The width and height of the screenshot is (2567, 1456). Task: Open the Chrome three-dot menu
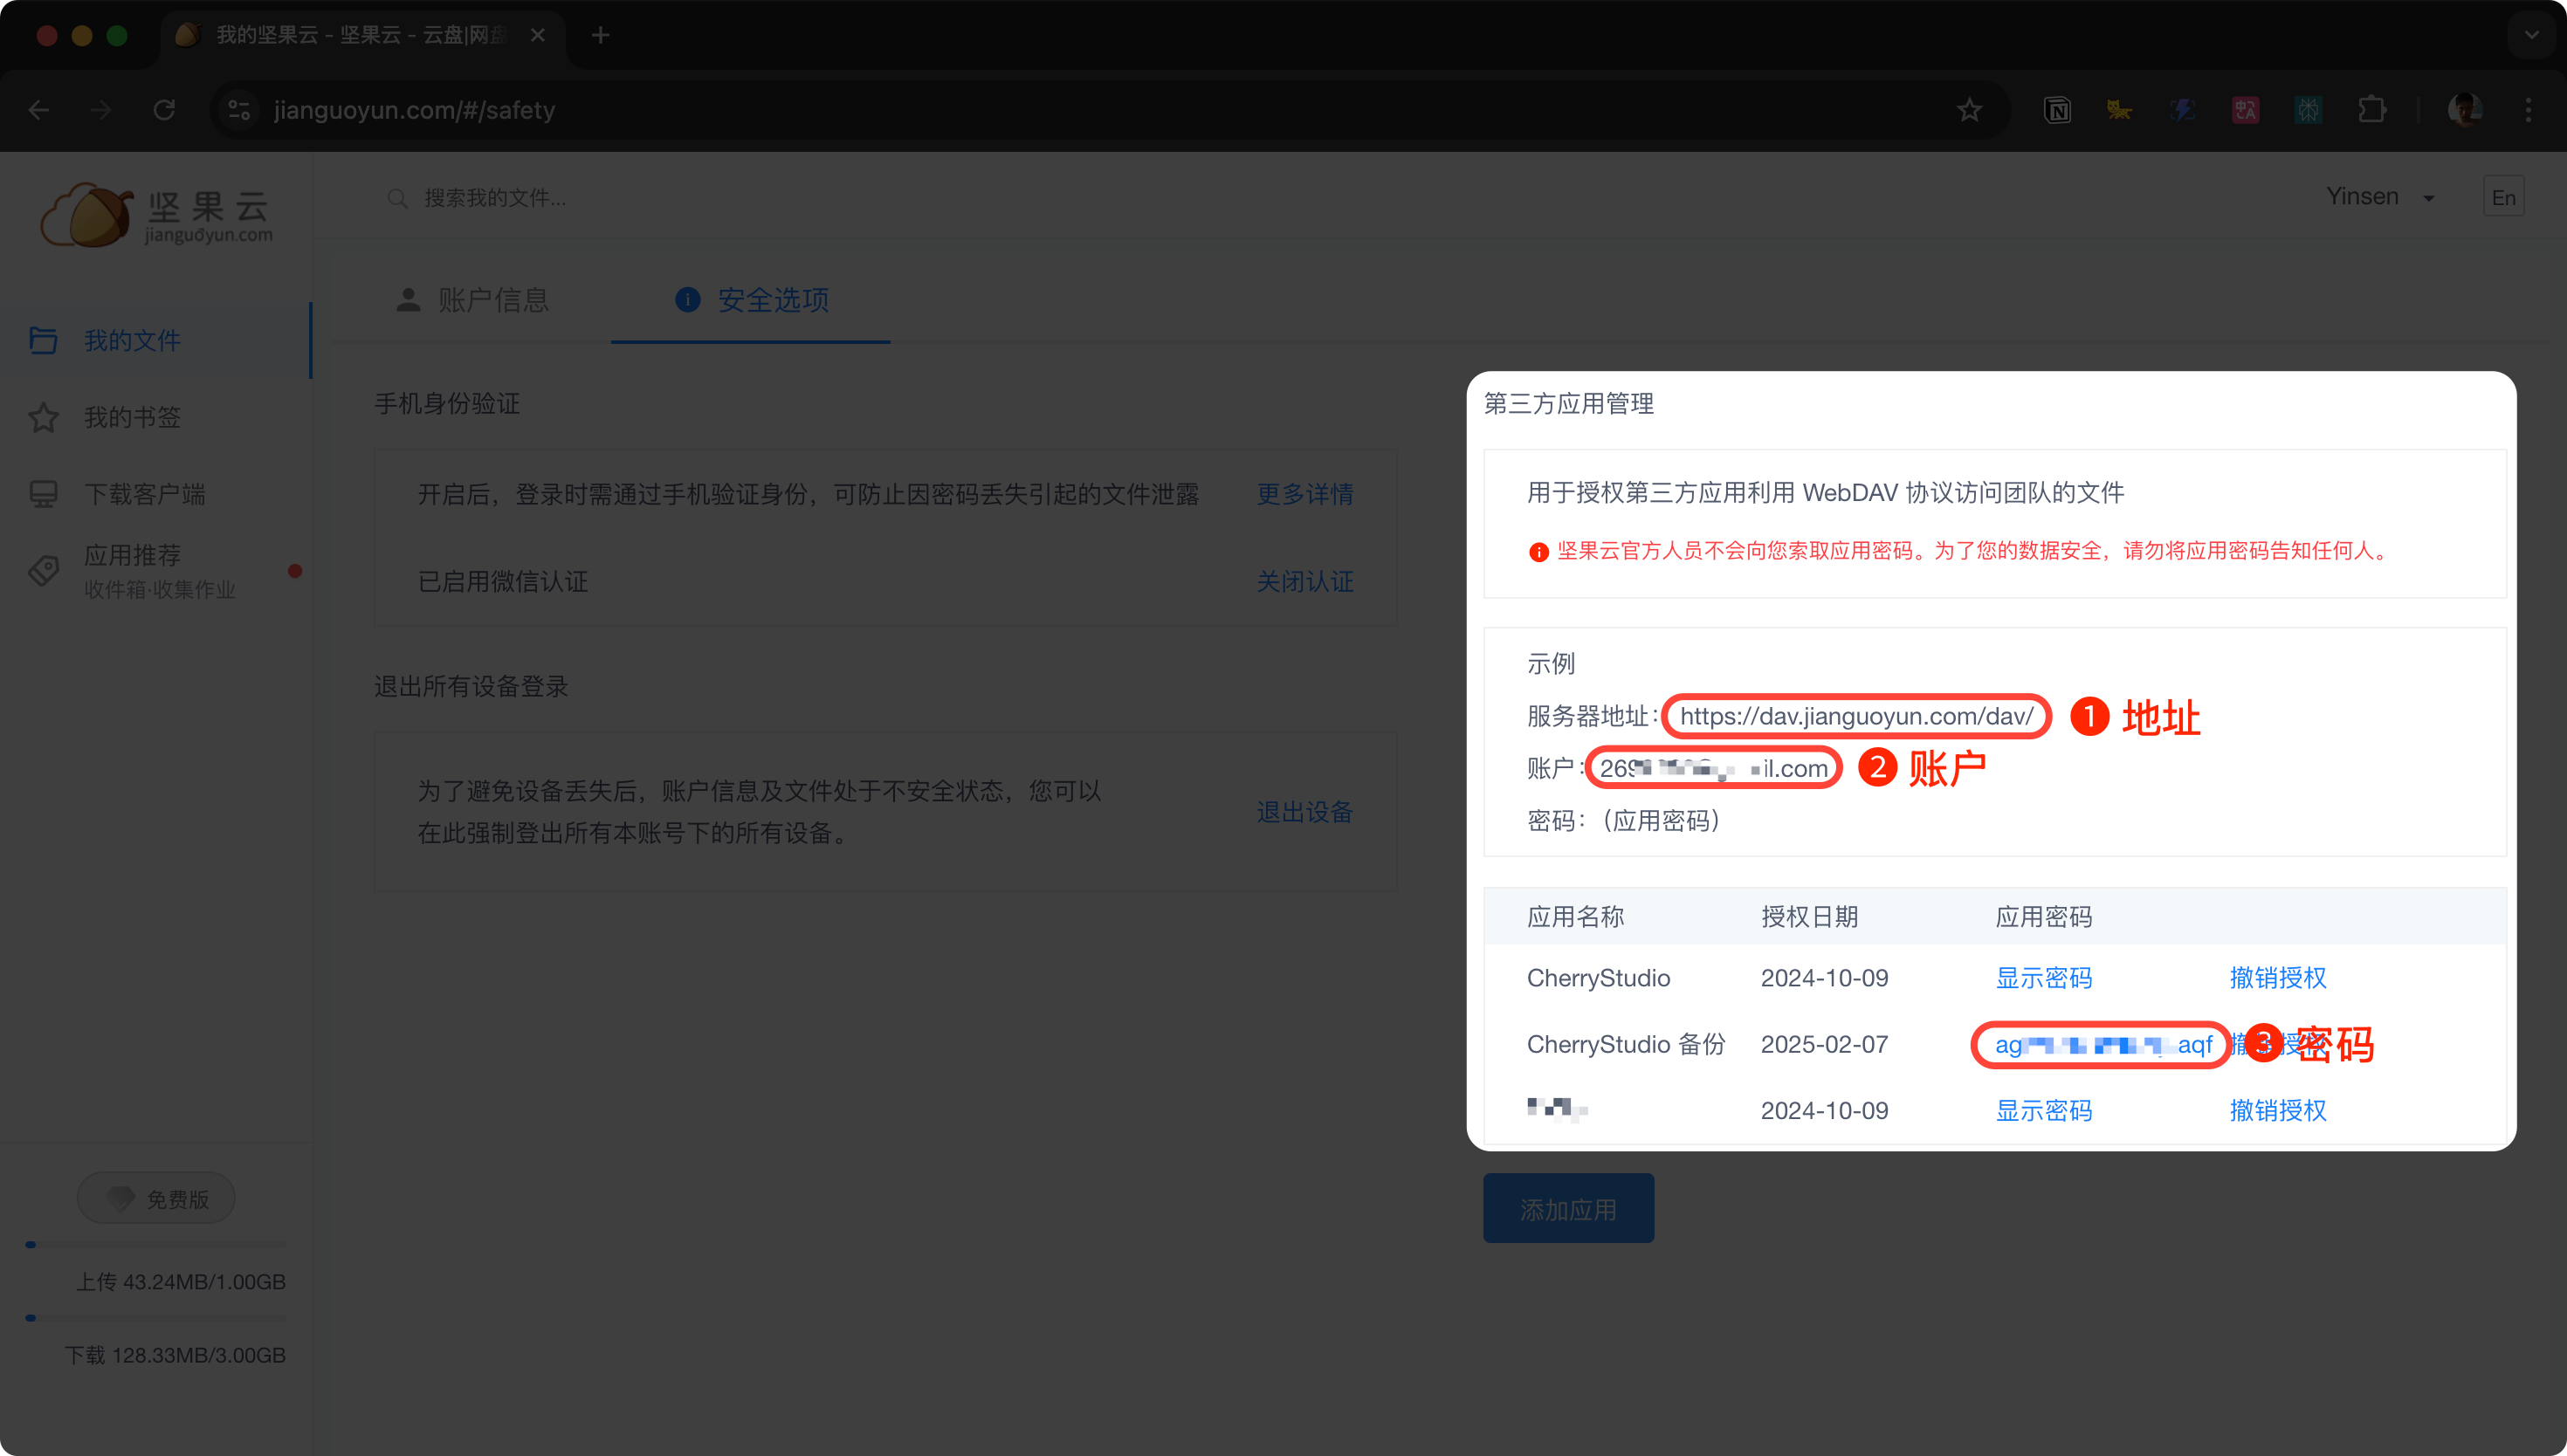tap(2528, 110)
